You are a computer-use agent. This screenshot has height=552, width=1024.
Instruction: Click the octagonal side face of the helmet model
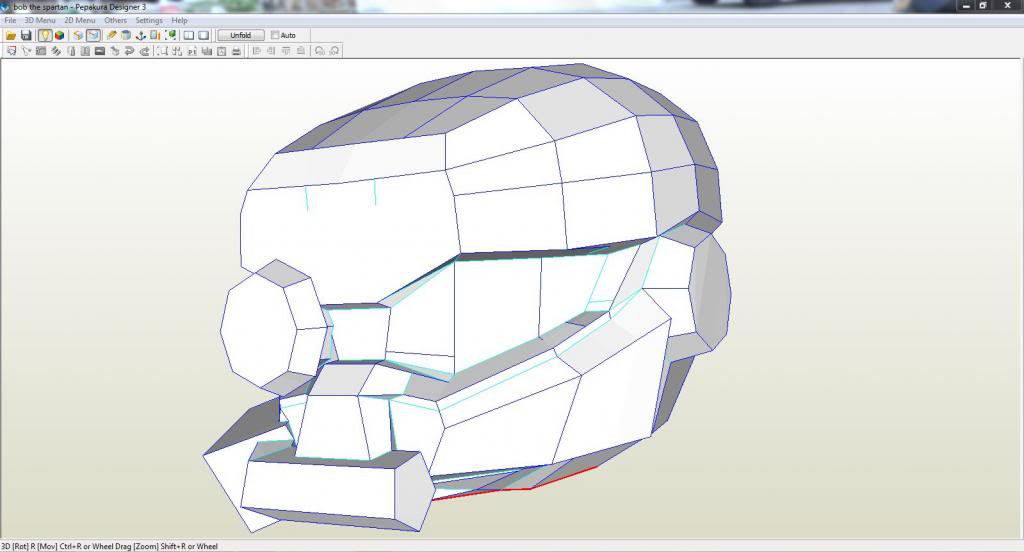click(259, 330)
